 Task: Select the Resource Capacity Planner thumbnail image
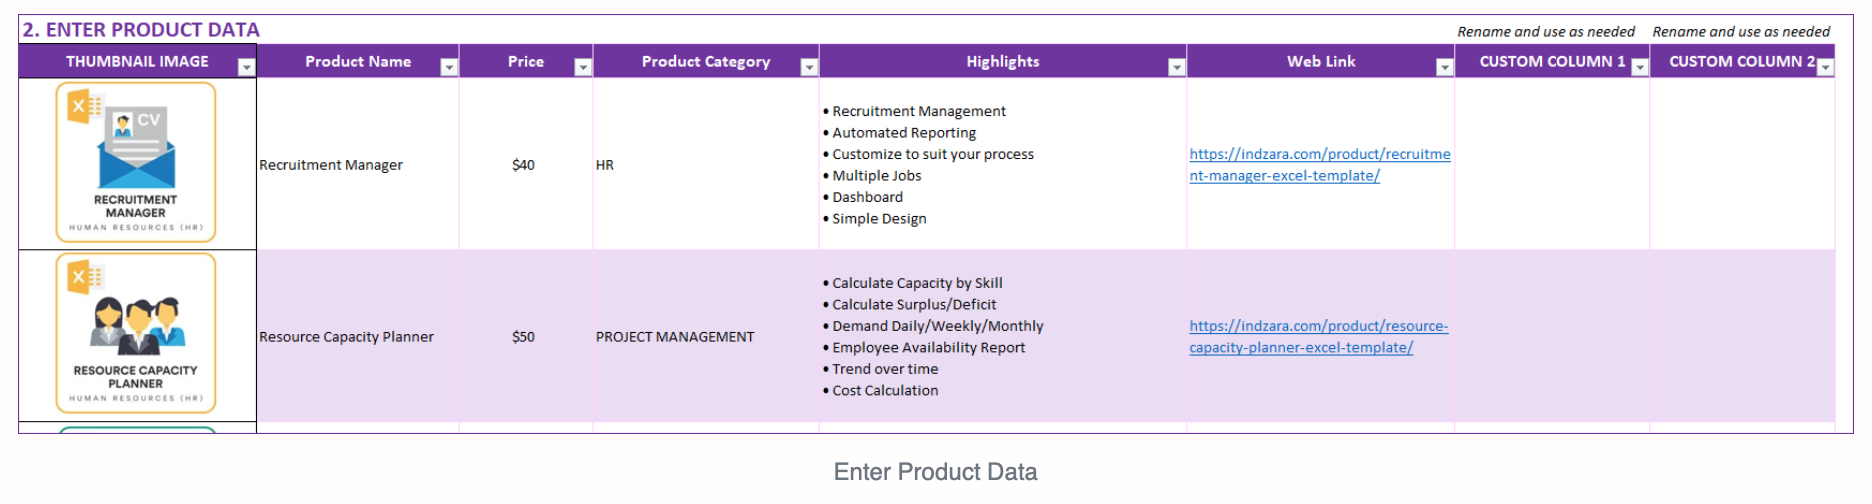[x=136, y=333]
